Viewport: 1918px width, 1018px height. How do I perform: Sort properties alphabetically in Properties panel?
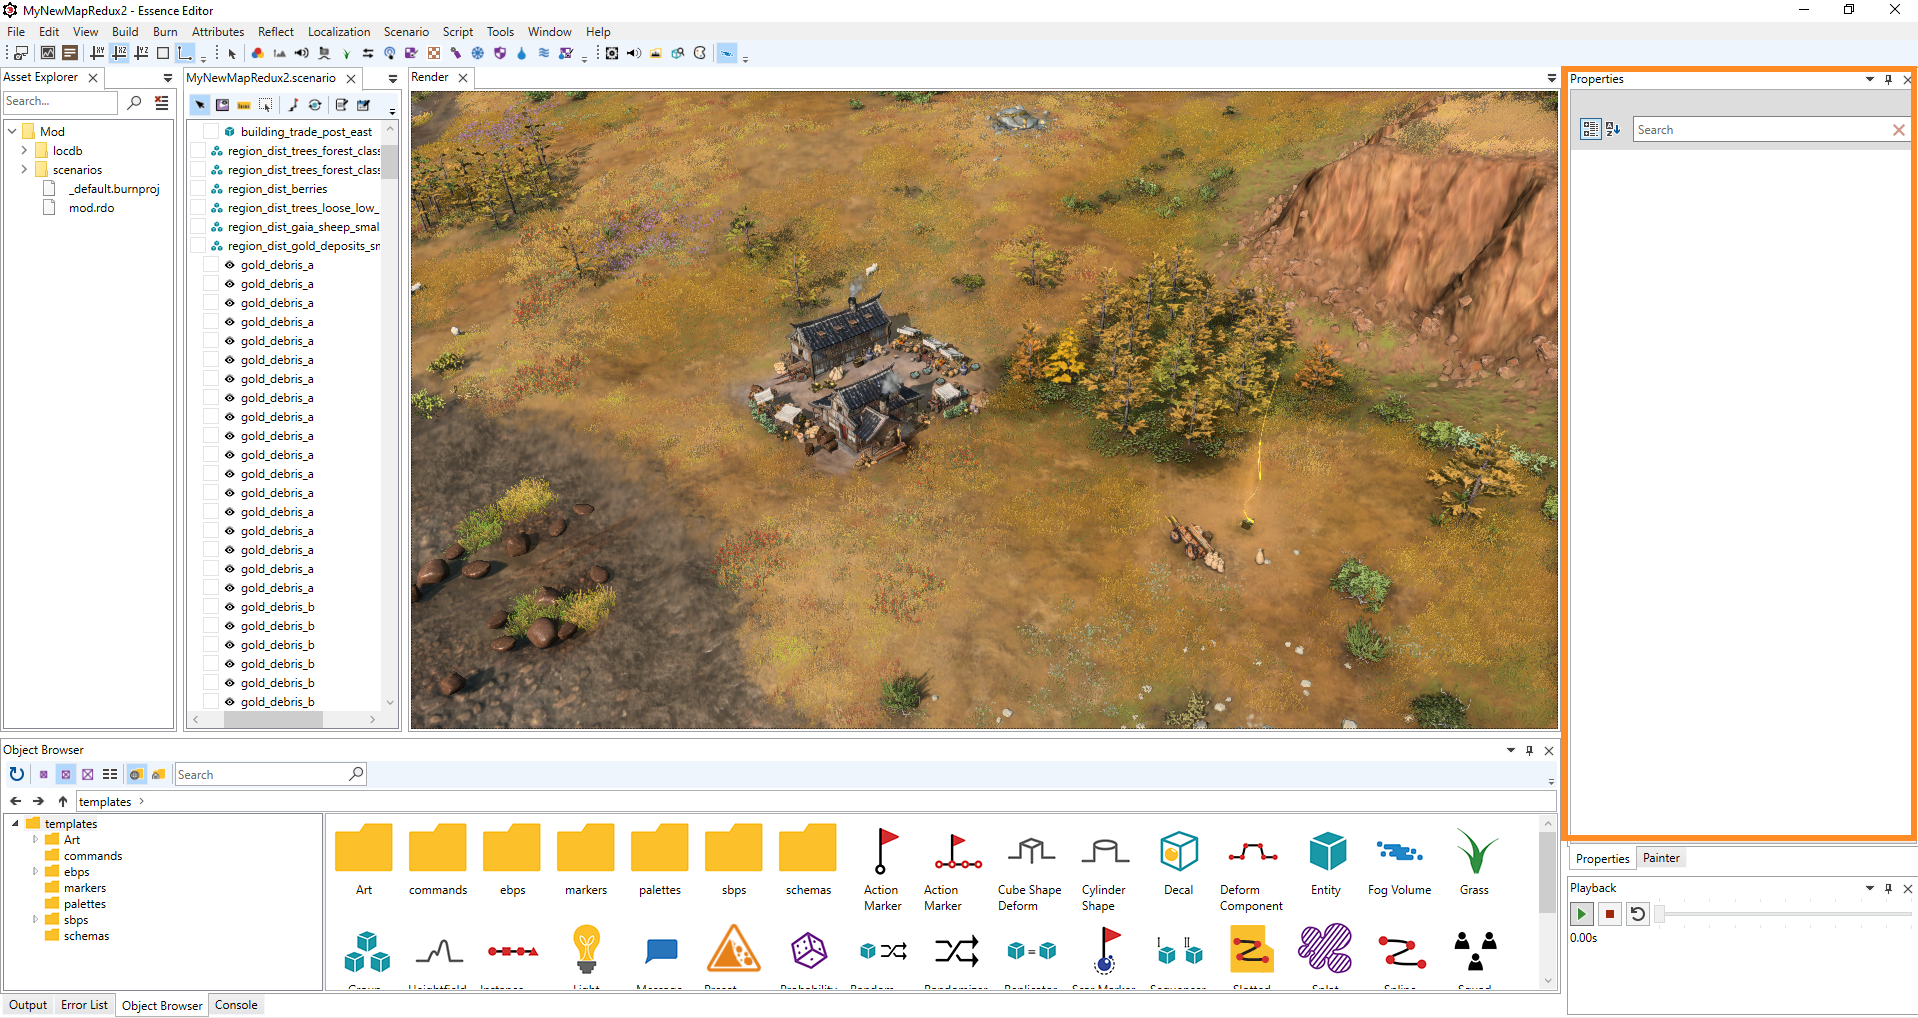coord(1613,129)
